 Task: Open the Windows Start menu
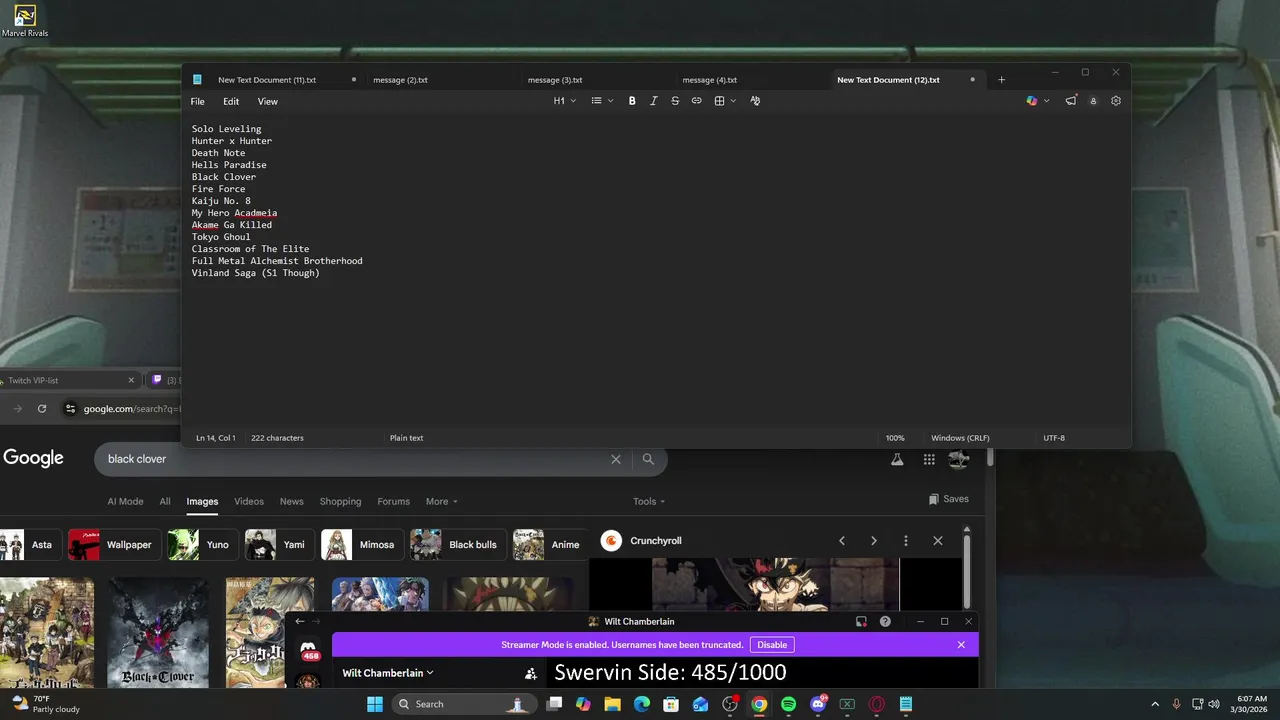pos(375,704)
